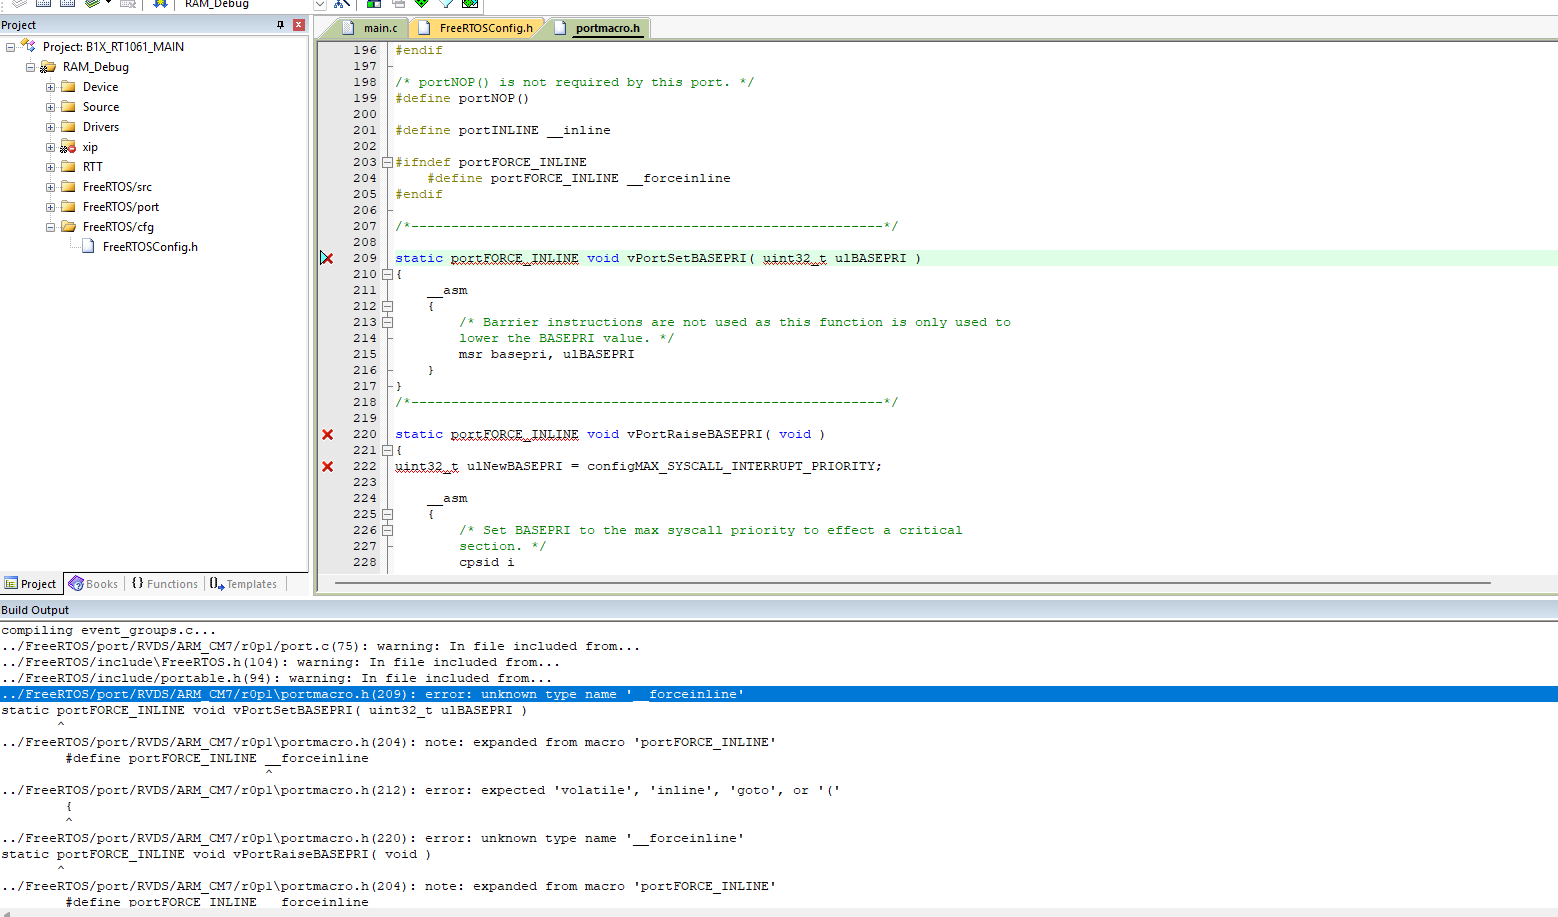The image size is (1558, 917).
Task: Toggle the breakpoint marker on line 209
Action: (326, 257)
